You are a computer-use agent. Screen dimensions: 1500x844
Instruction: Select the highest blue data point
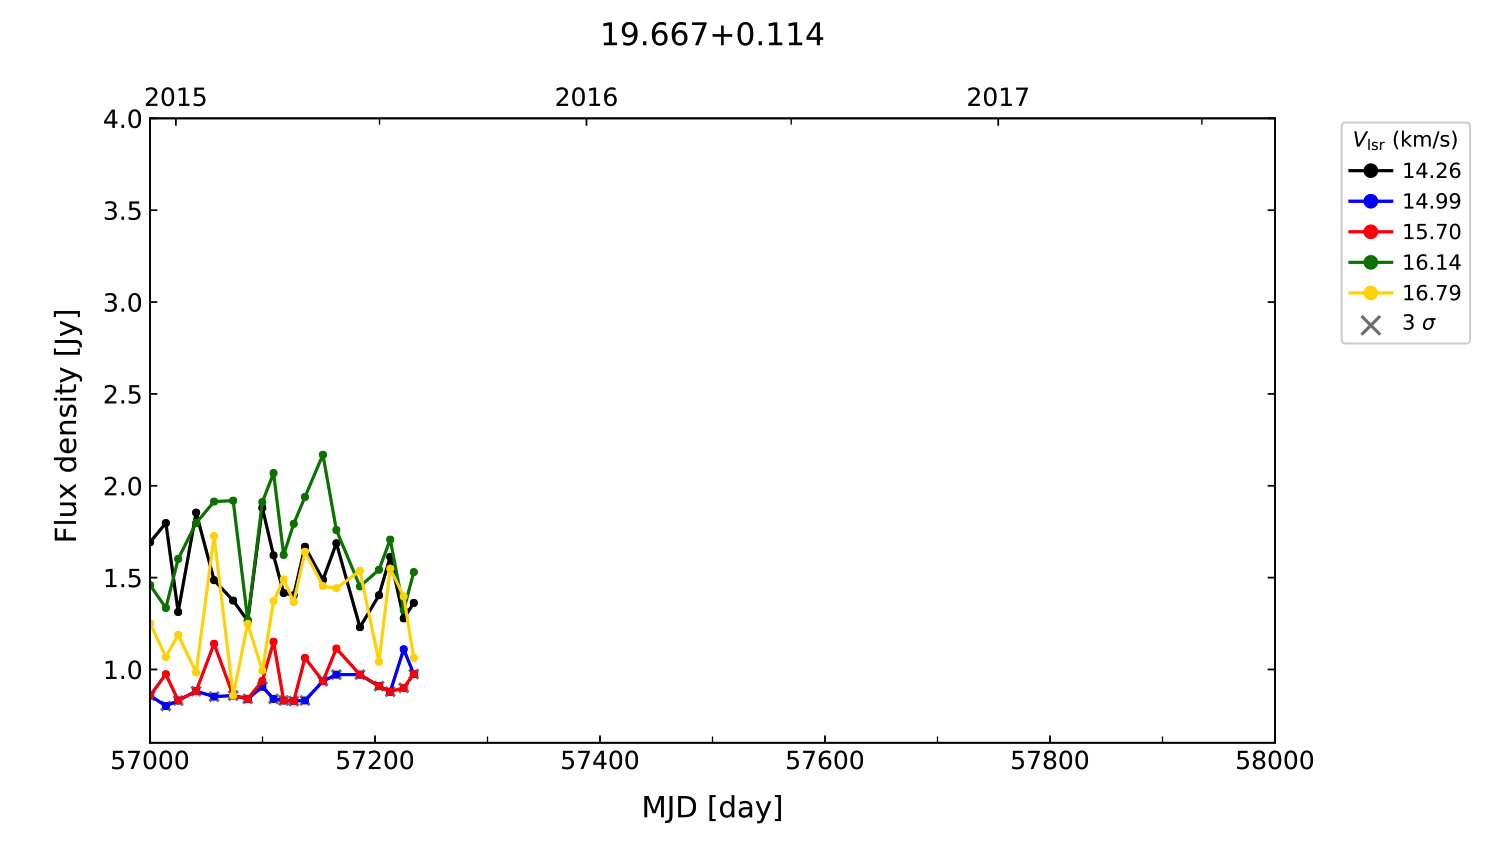pyautogui.click(x=404, y=650)
